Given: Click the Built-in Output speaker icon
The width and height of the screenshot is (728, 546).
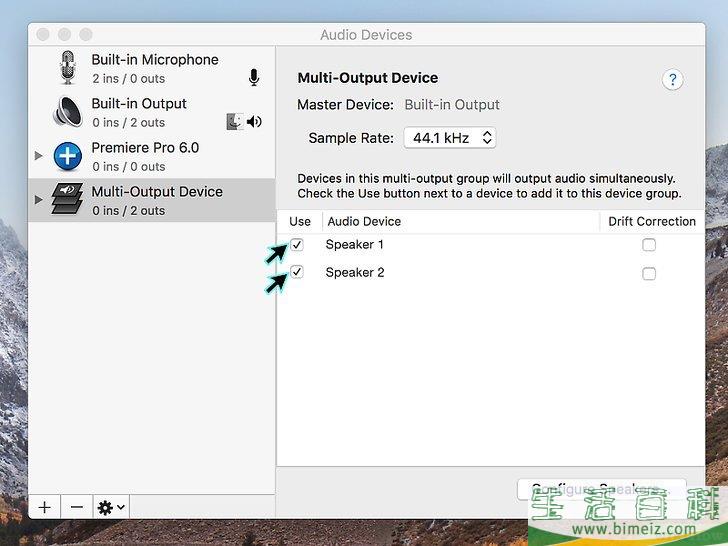Looking at the screenshot, I should [68, 112].
